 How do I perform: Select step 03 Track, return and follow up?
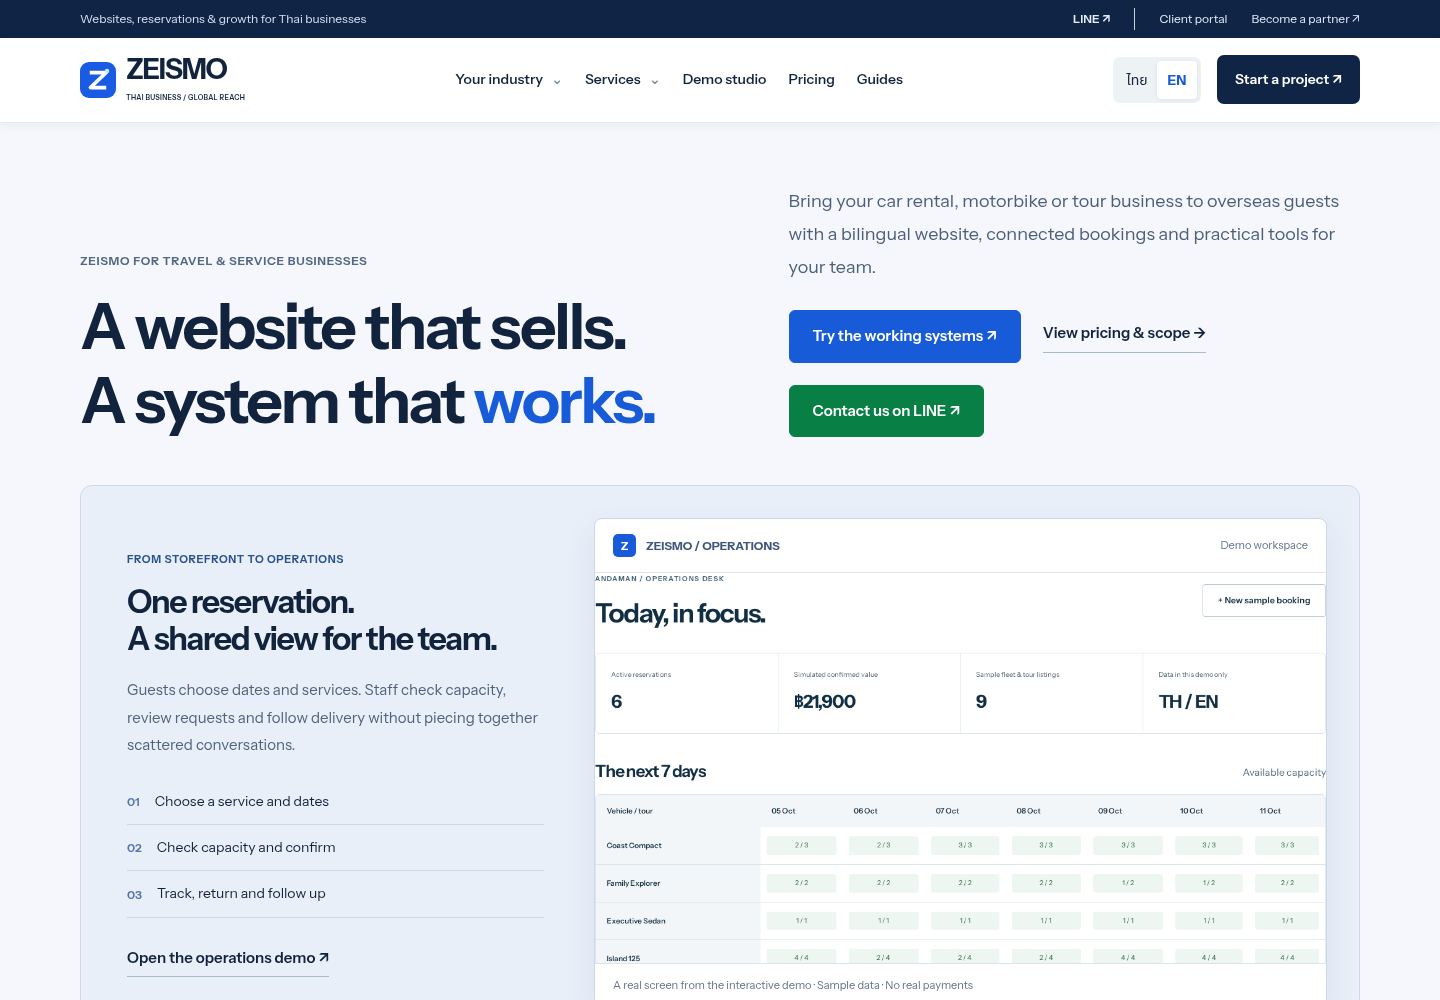(335, 894)
